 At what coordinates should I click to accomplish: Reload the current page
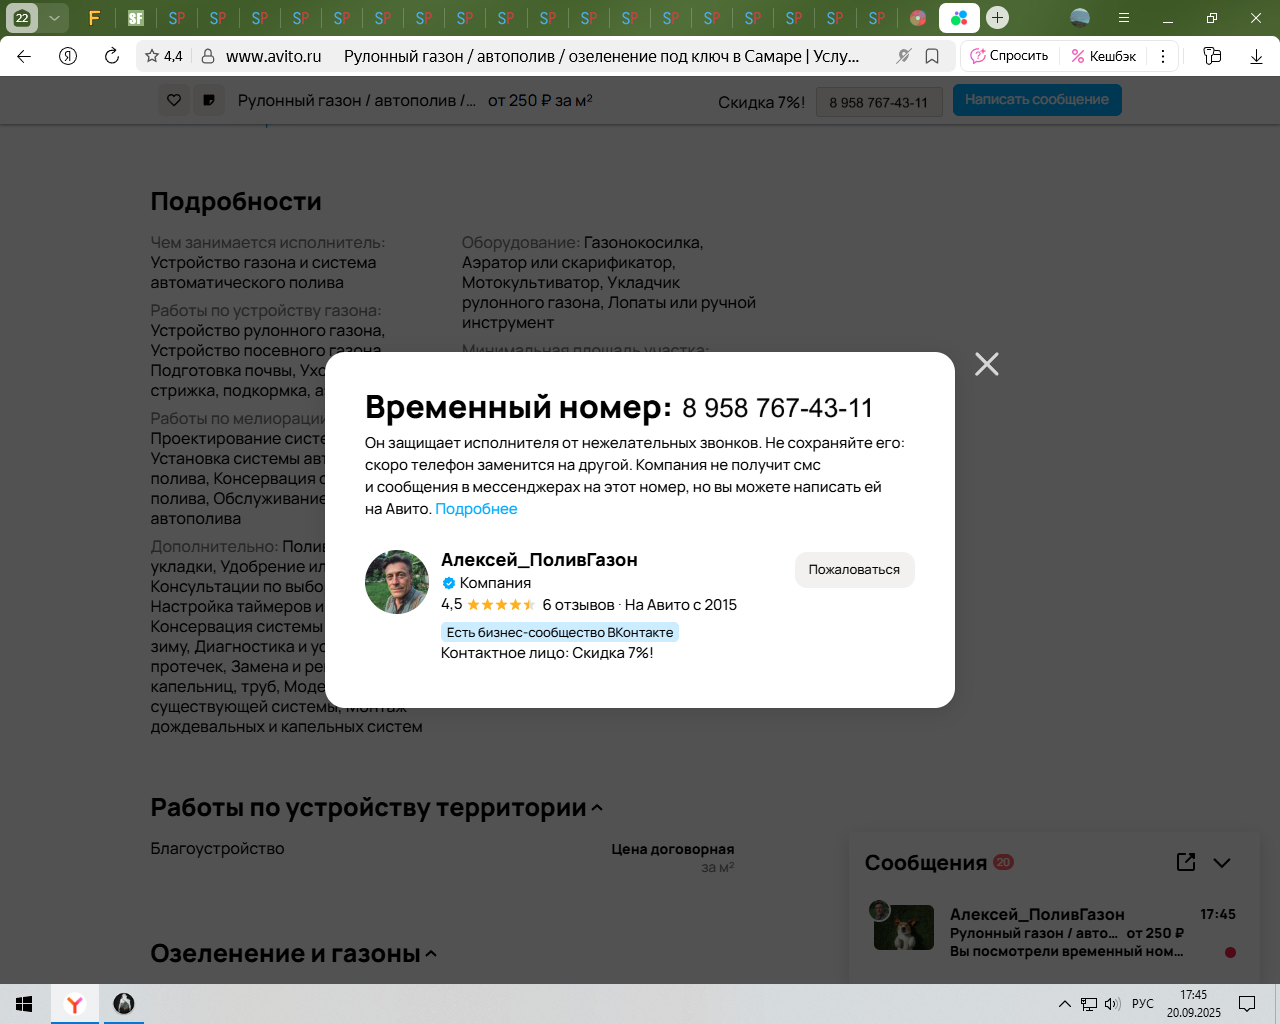(x=112, y=57)
